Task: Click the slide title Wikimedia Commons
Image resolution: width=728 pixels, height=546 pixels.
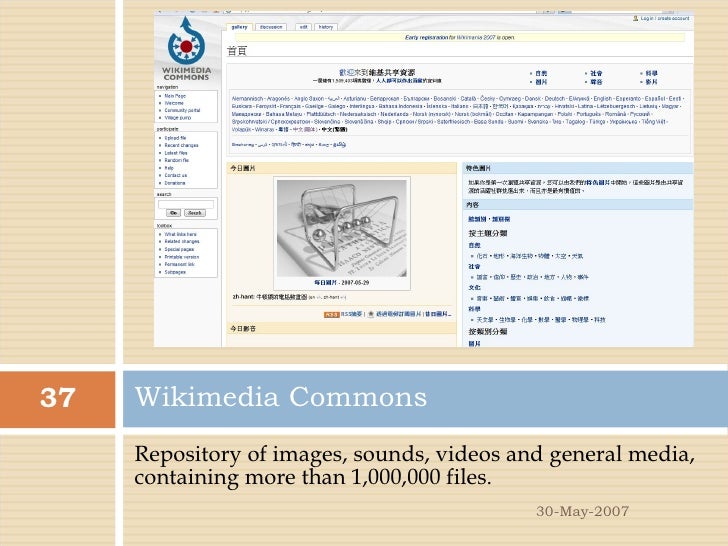Action: tap(280, 397)
